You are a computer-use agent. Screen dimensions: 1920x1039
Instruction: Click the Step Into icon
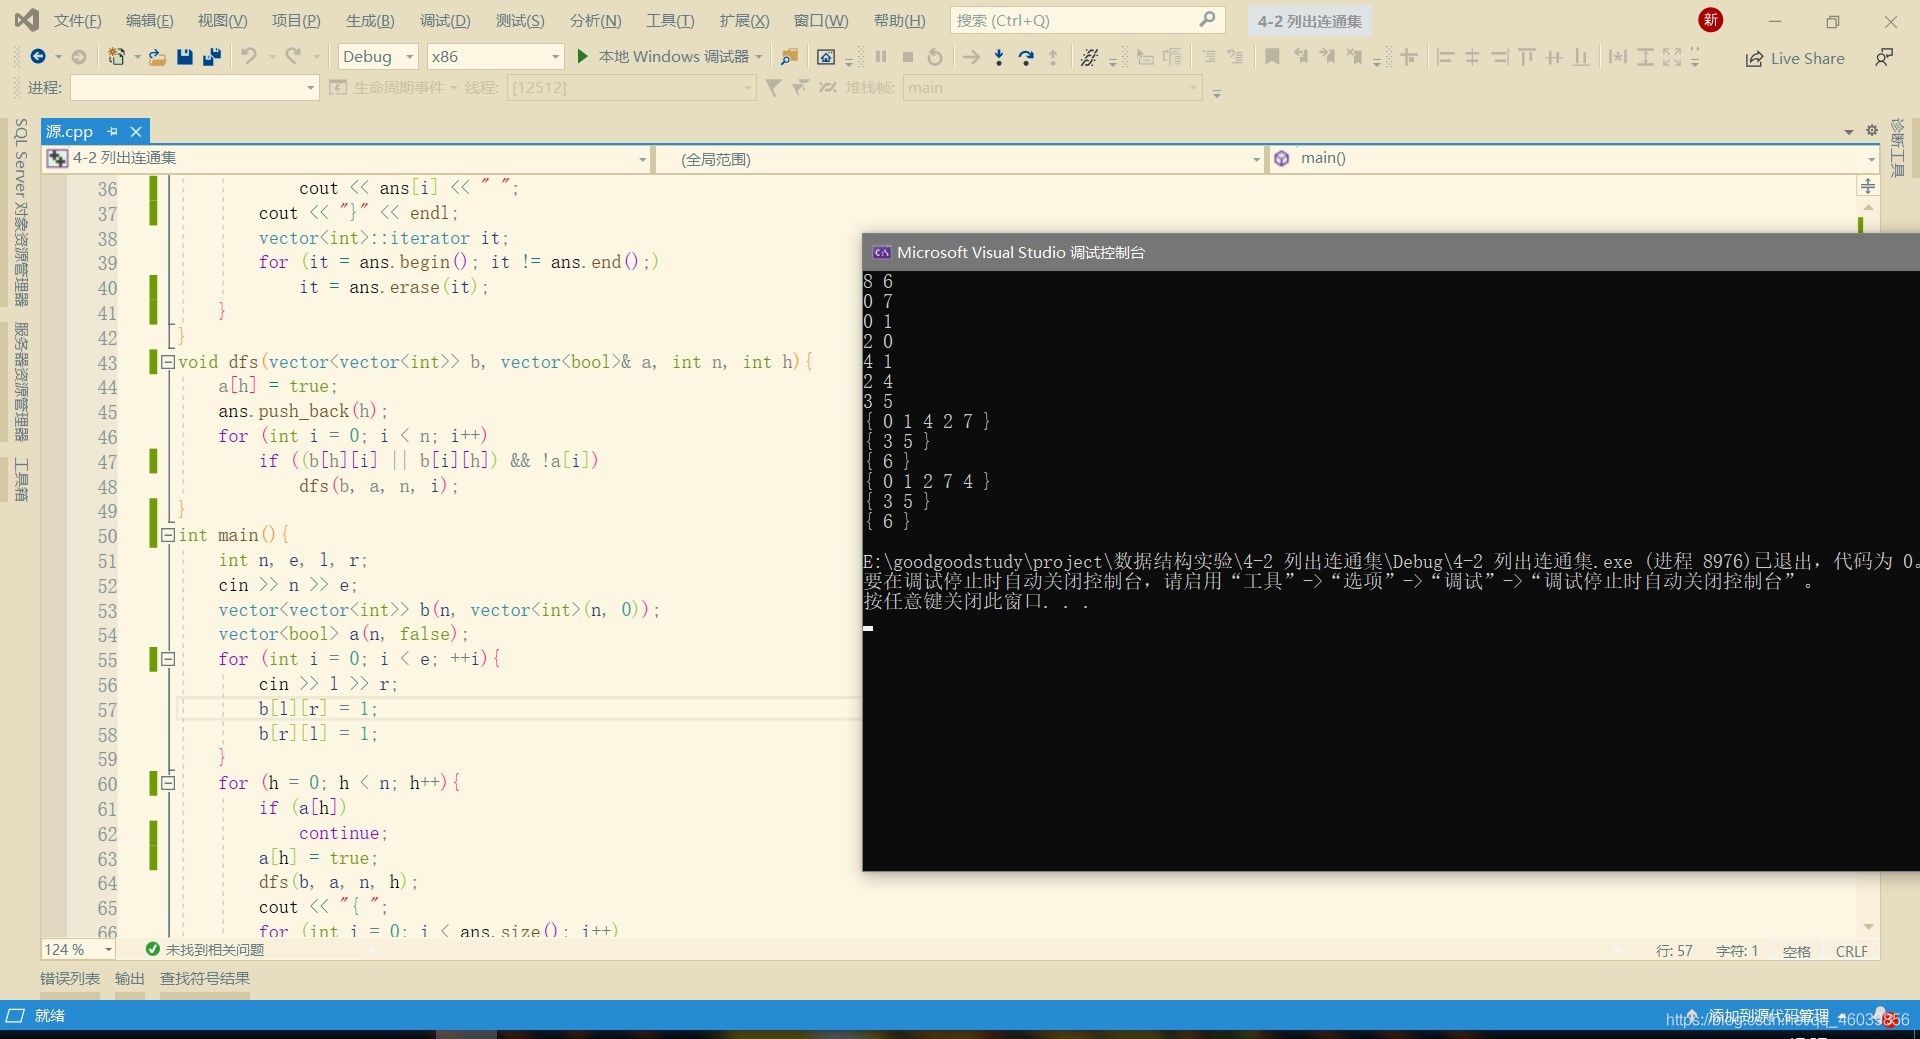pos(999,57)
